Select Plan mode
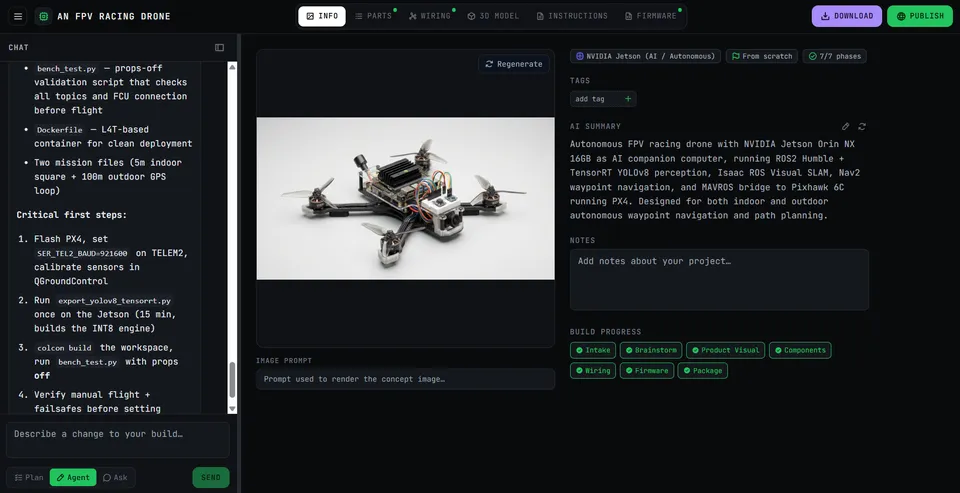This screenshot has width=960, height=493. (x=29, y=478)
